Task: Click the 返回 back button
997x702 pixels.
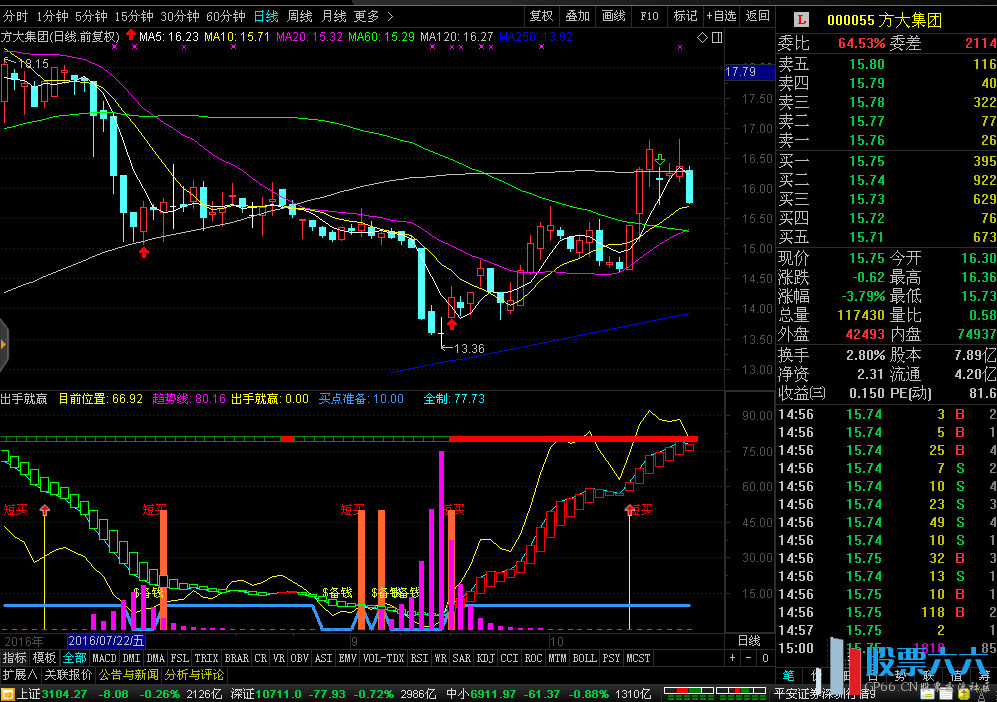Action: (x=758, y=16)
